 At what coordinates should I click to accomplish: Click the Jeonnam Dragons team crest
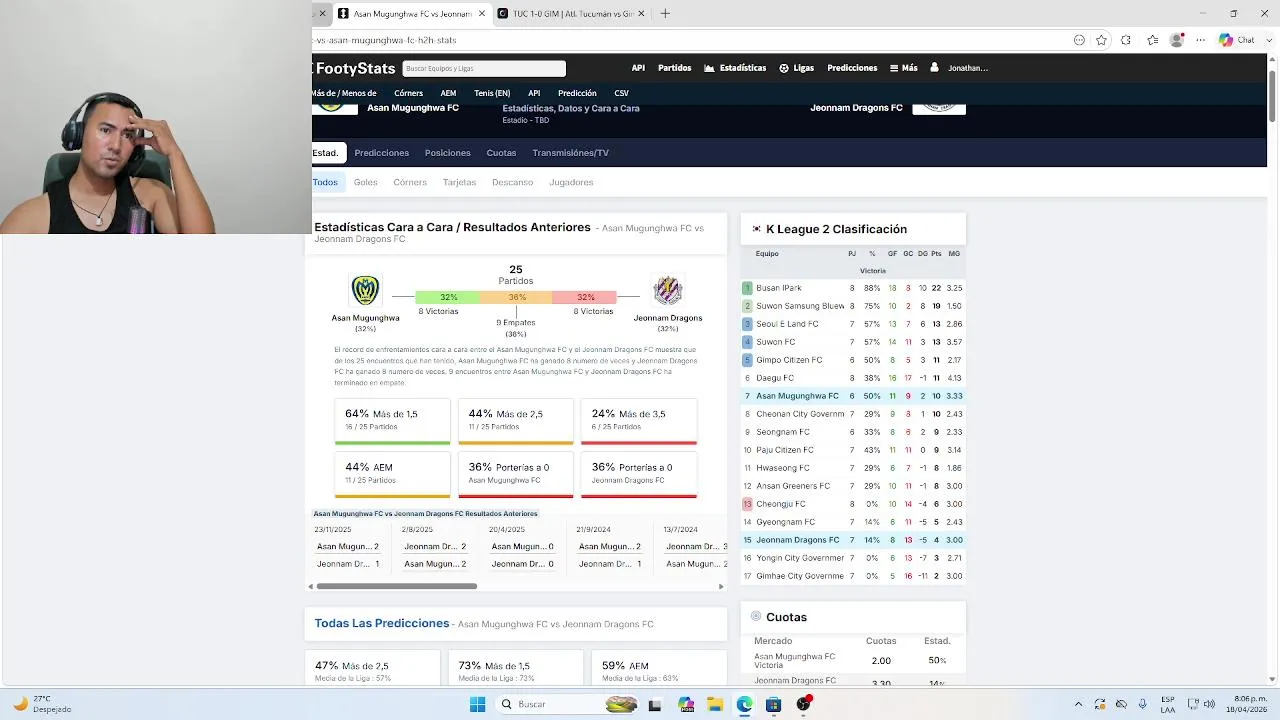pyautogui.click(x=667, y=290)
